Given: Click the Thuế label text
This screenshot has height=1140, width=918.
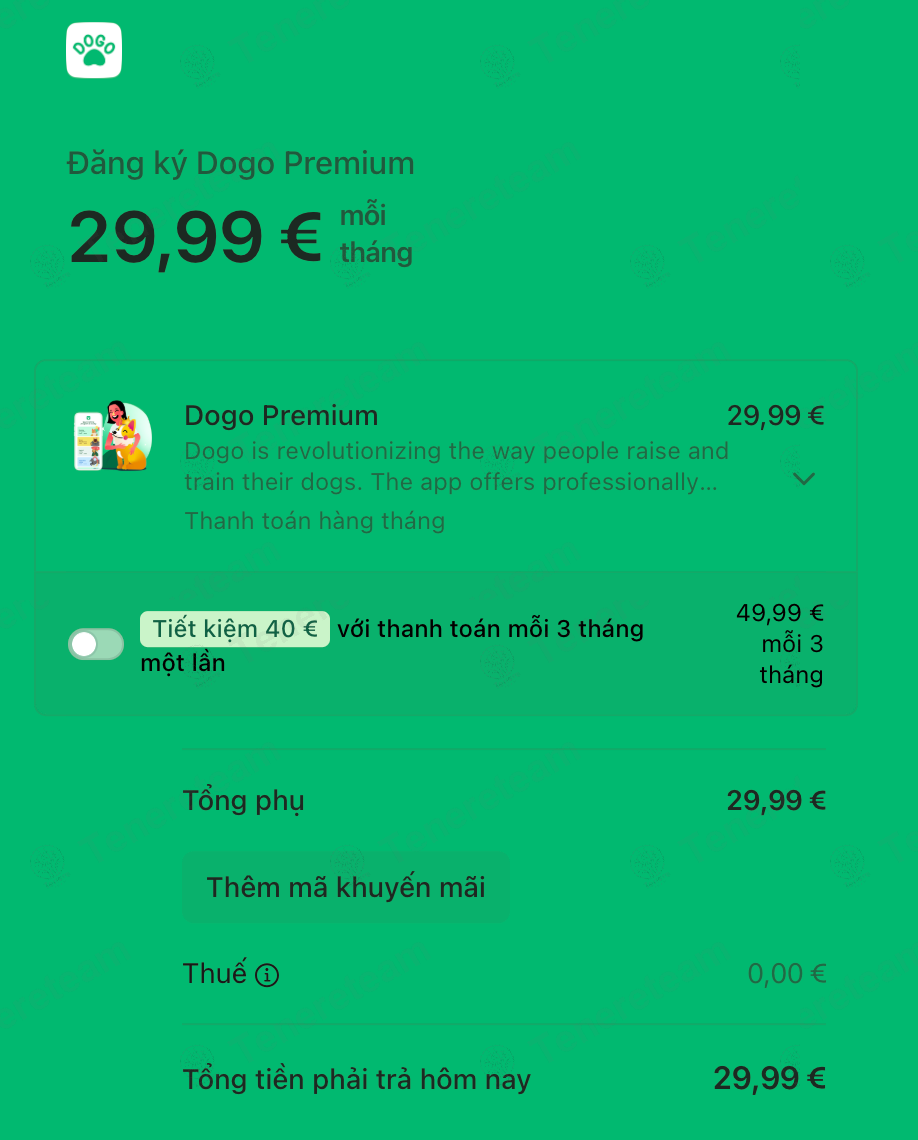Looking at the screenshot, I should click(x=214, y=974).
